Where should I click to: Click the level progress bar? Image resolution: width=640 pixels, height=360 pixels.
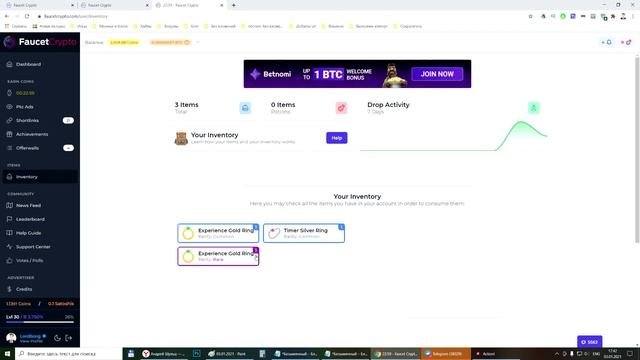[40, 322]
